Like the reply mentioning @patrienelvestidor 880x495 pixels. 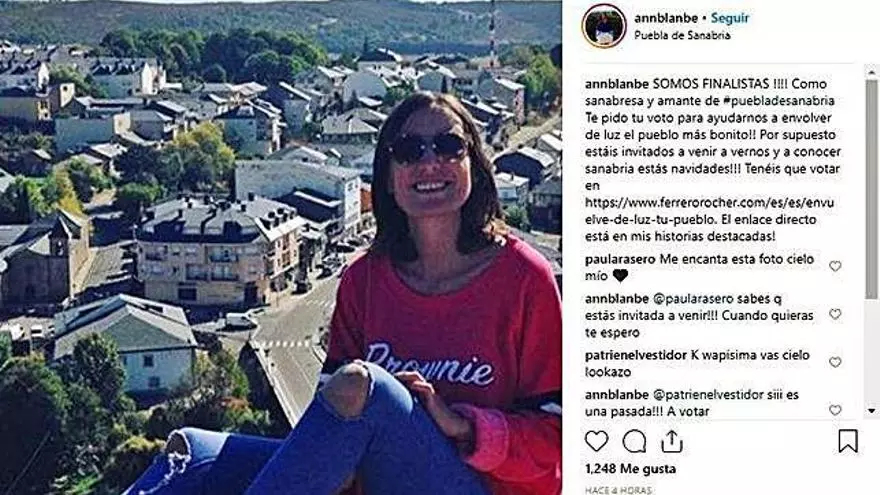(x=835, y=410)
